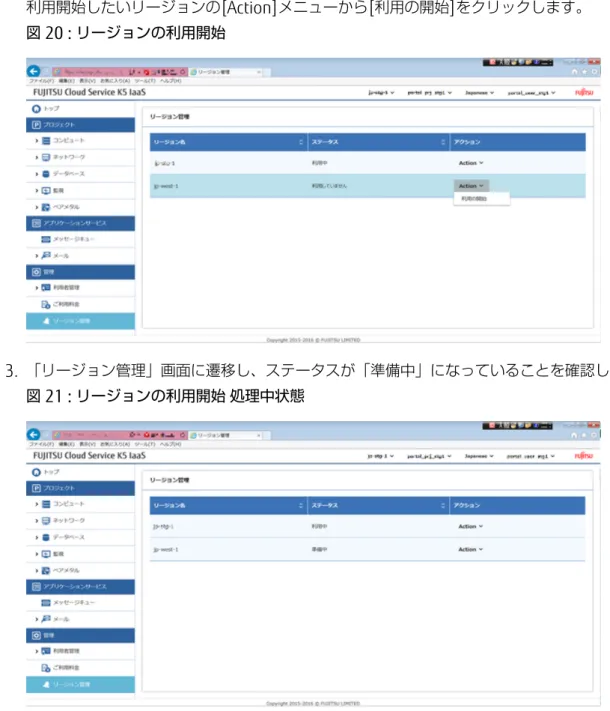
Task: Click jp-west-1 region name cell in Figure 21
Action: coord(166,549)
